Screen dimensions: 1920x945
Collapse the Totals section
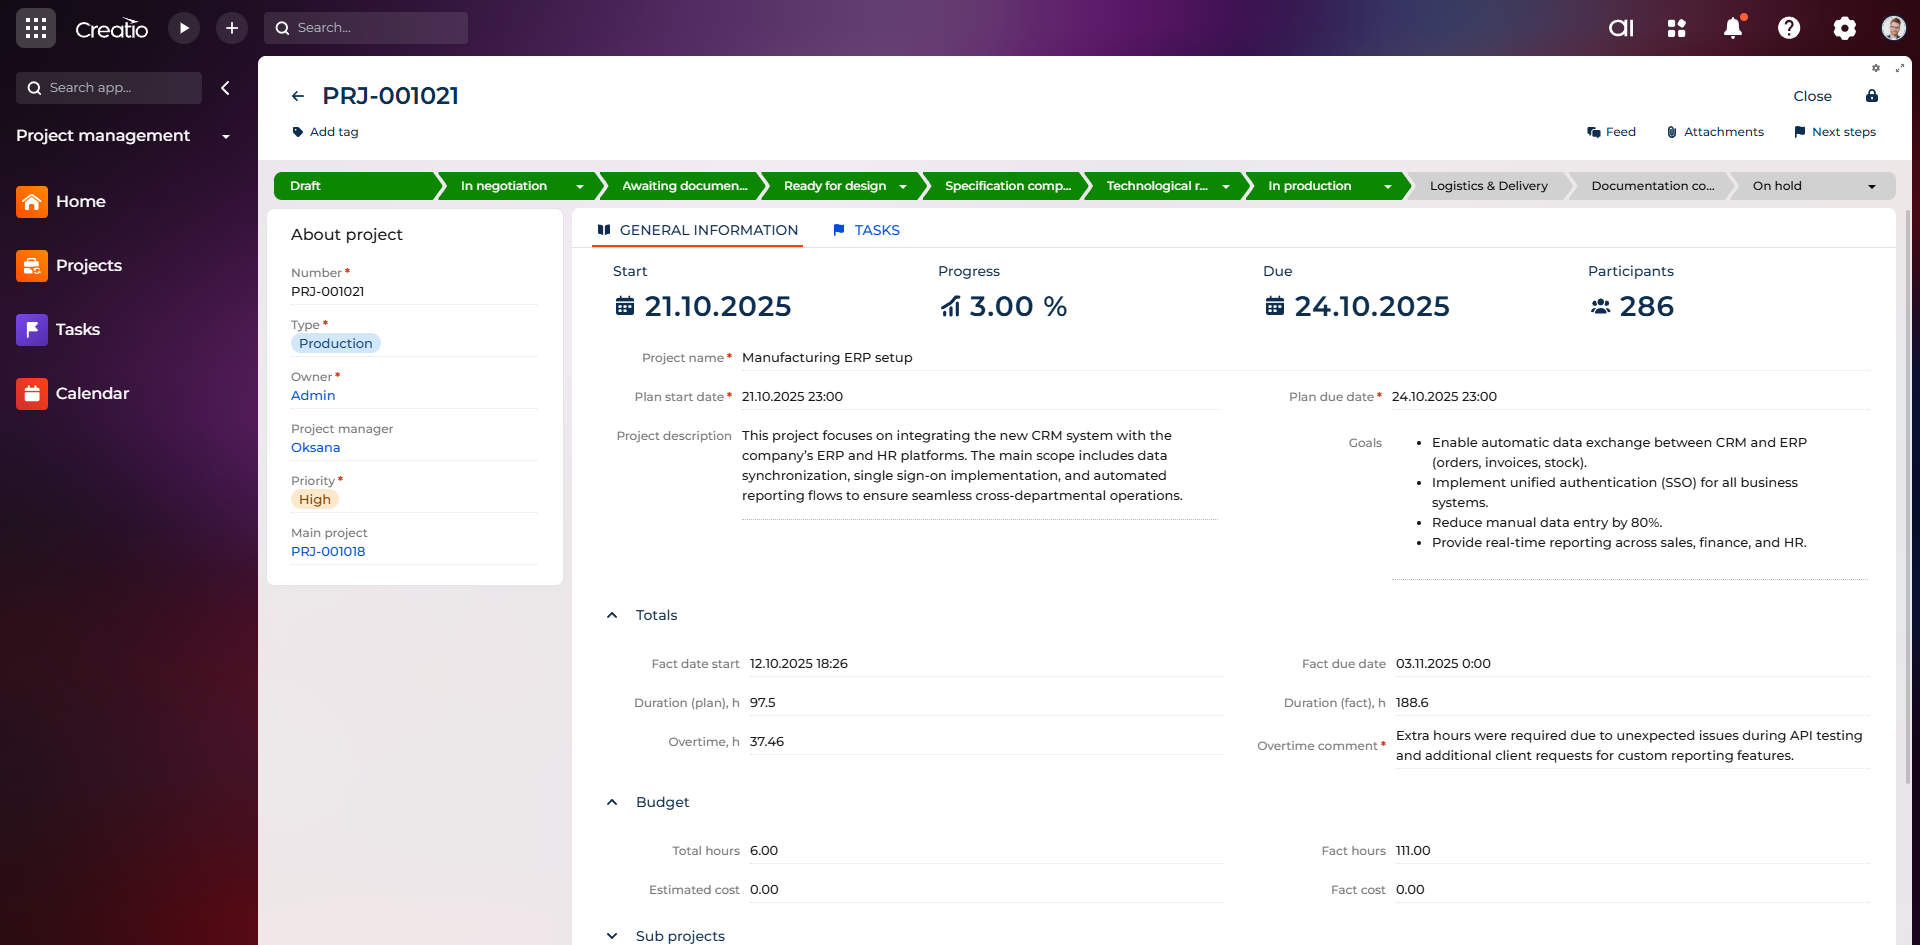point(612,615)
